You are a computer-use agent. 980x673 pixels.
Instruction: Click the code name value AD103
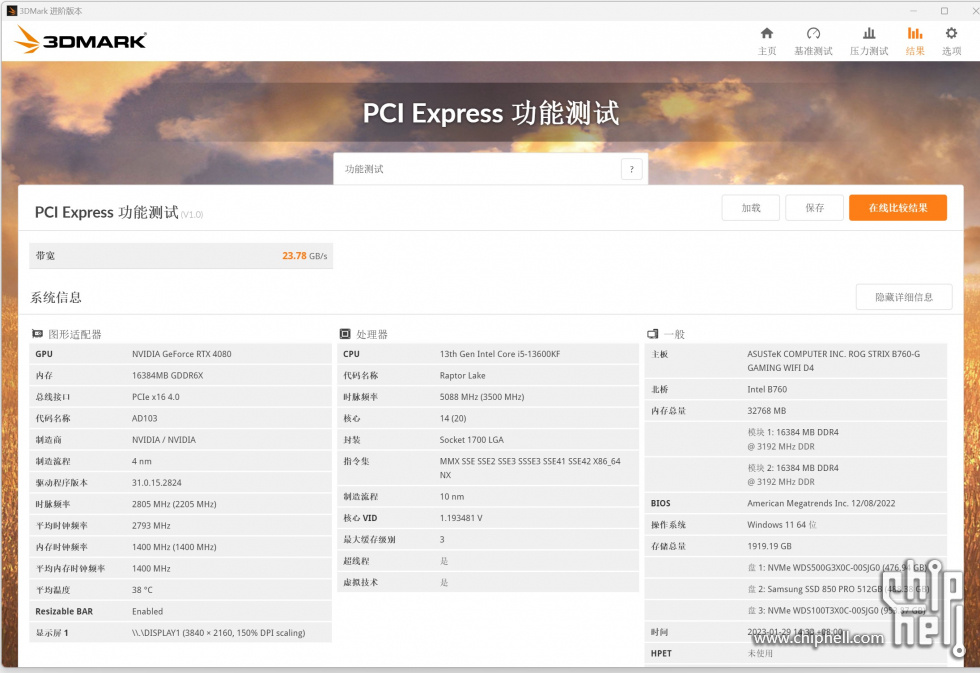click(144, 418)
